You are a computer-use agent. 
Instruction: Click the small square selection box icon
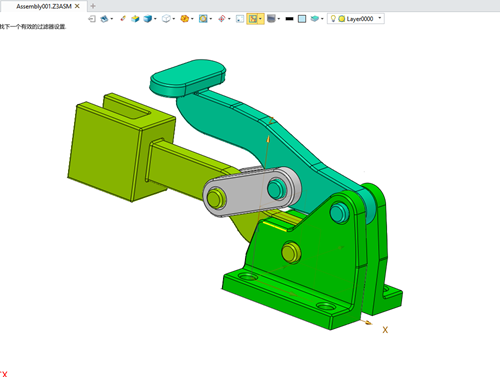click(240, 19)
